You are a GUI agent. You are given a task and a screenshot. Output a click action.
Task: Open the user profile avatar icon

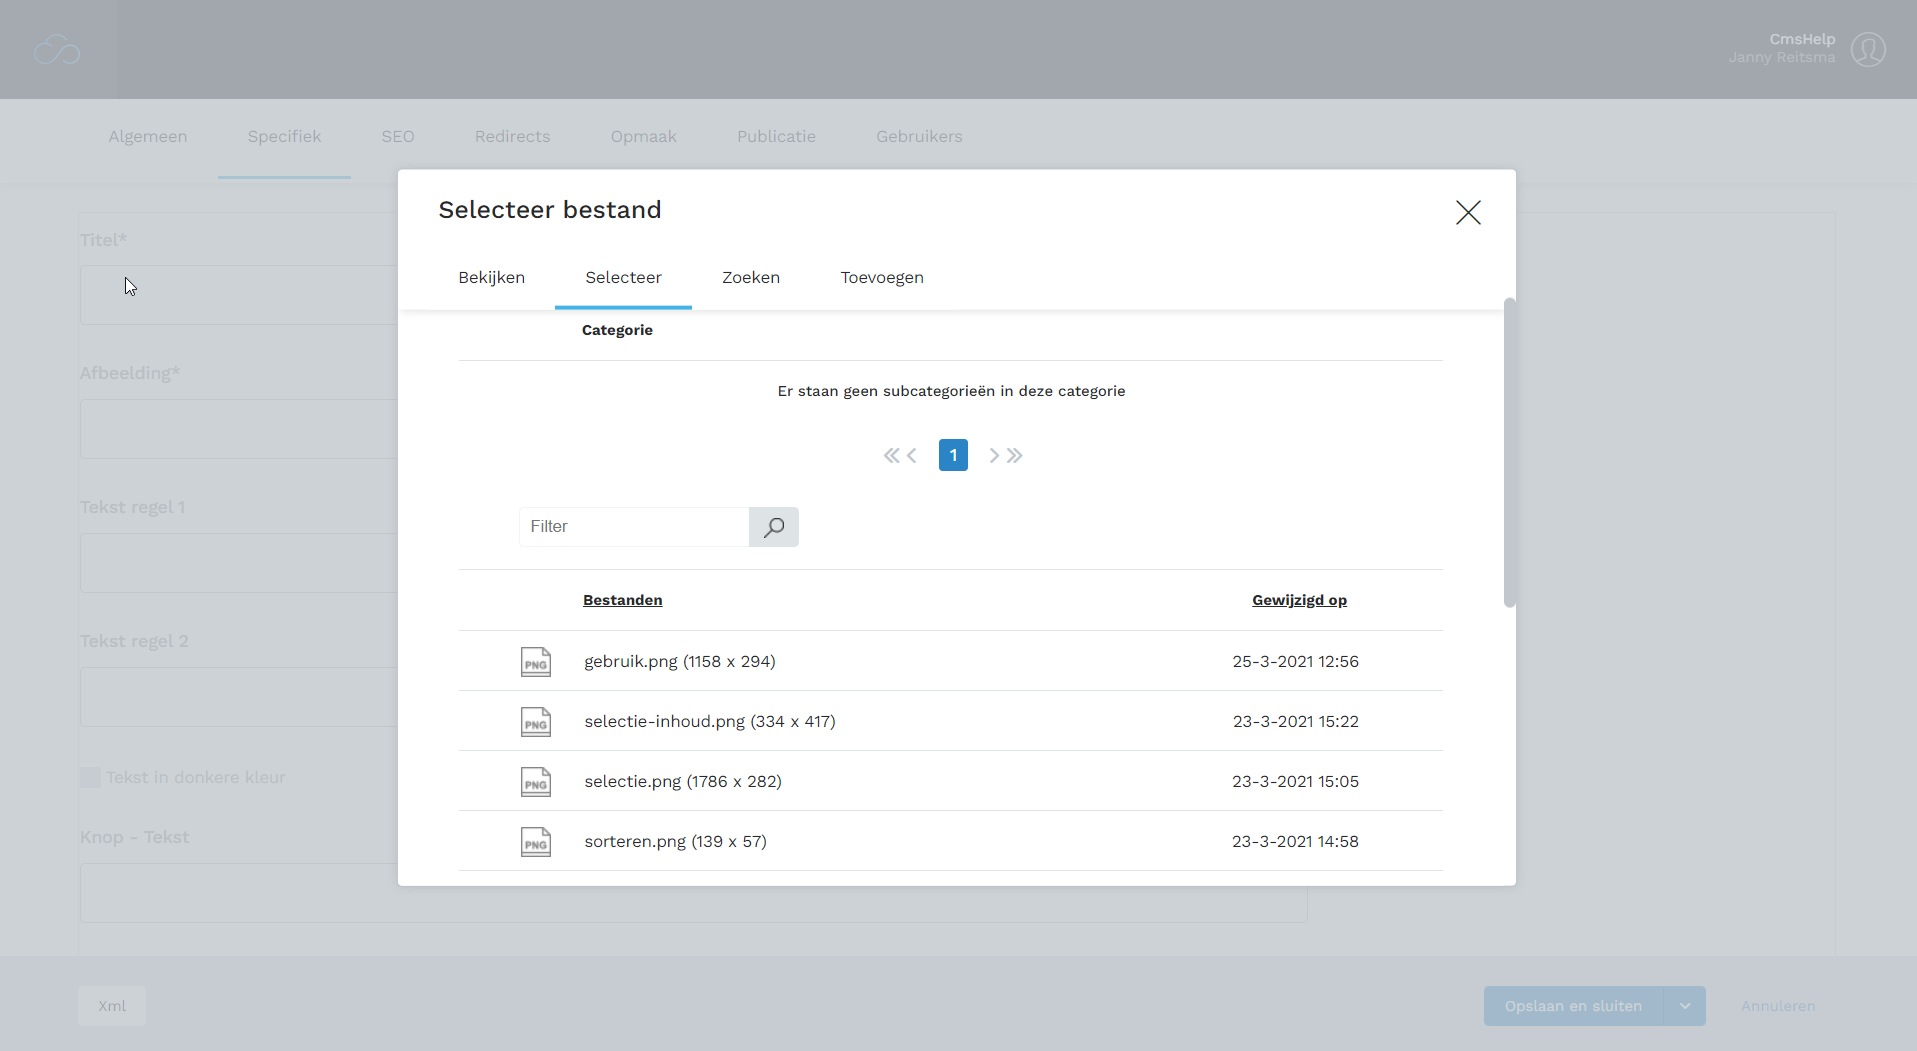tap(1867, 49)
